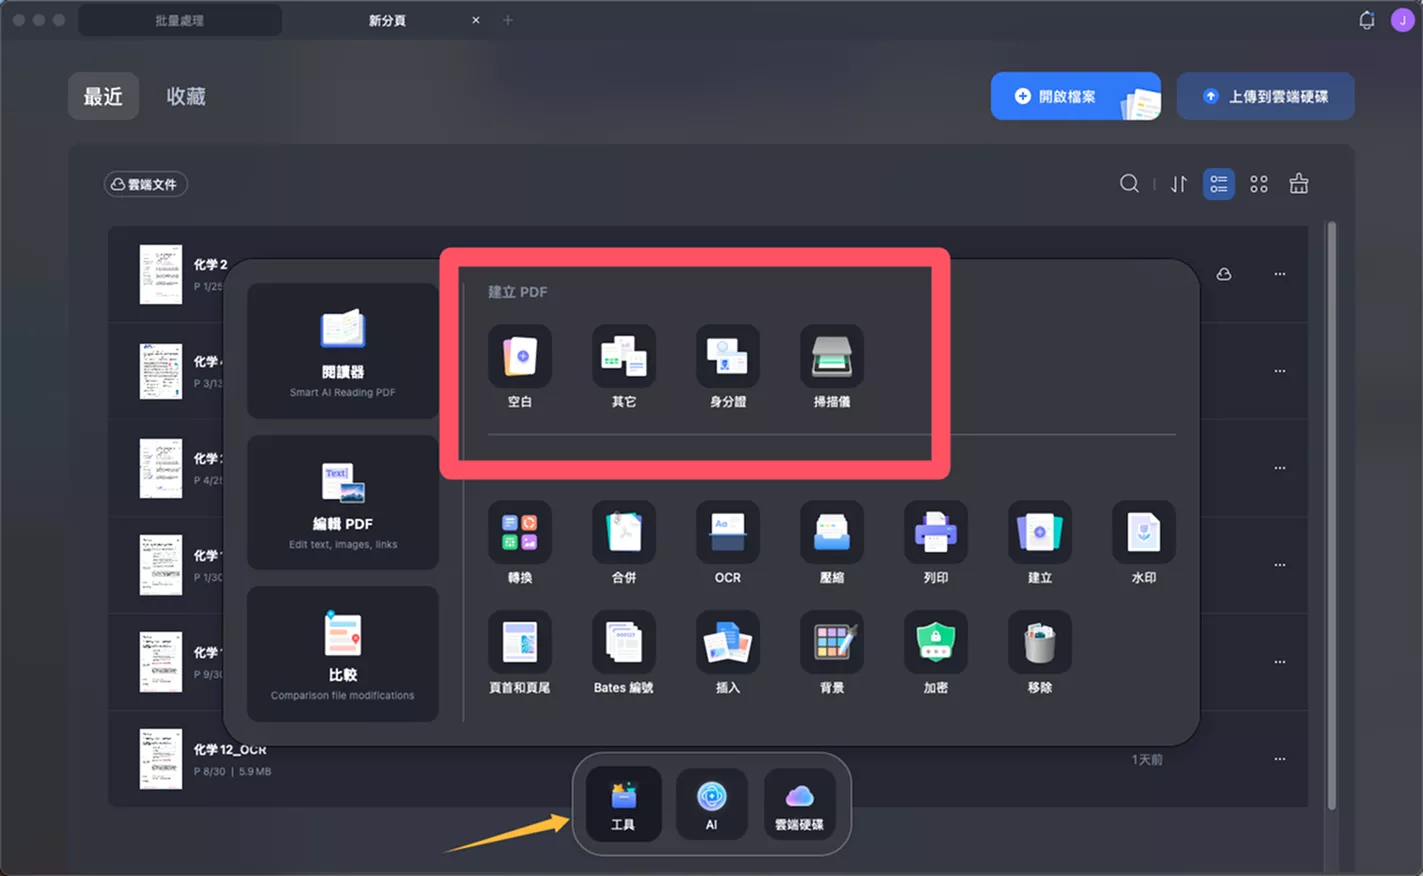Open more options for first file row
Image resolution: width=1423 pixels, height=876 pixels.
coord(1279,274)
